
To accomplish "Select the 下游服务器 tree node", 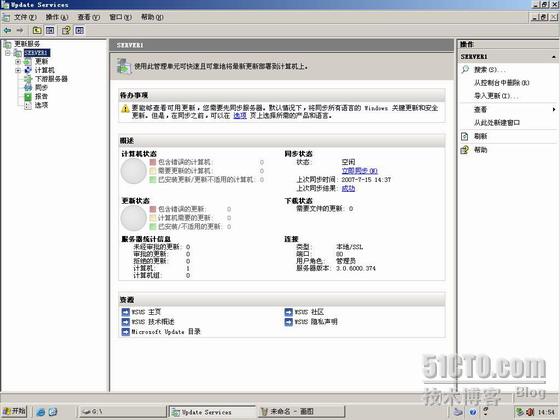I will click(51, 79).
